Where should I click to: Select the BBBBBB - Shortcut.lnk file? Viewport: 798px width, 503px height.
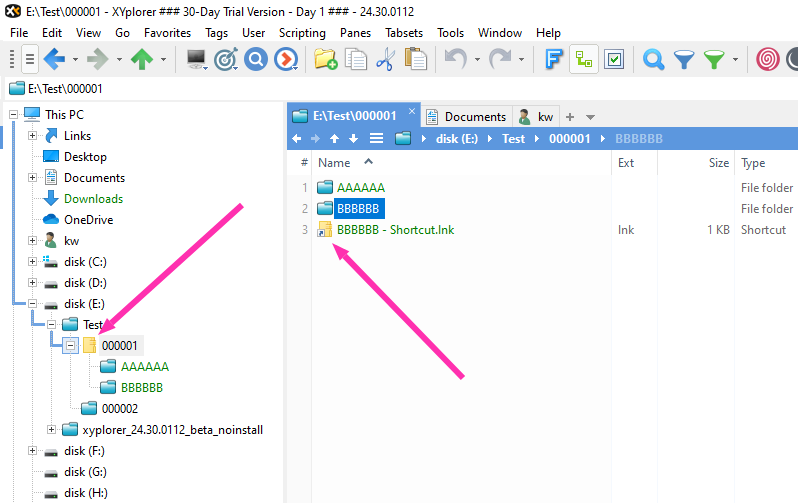395,230
